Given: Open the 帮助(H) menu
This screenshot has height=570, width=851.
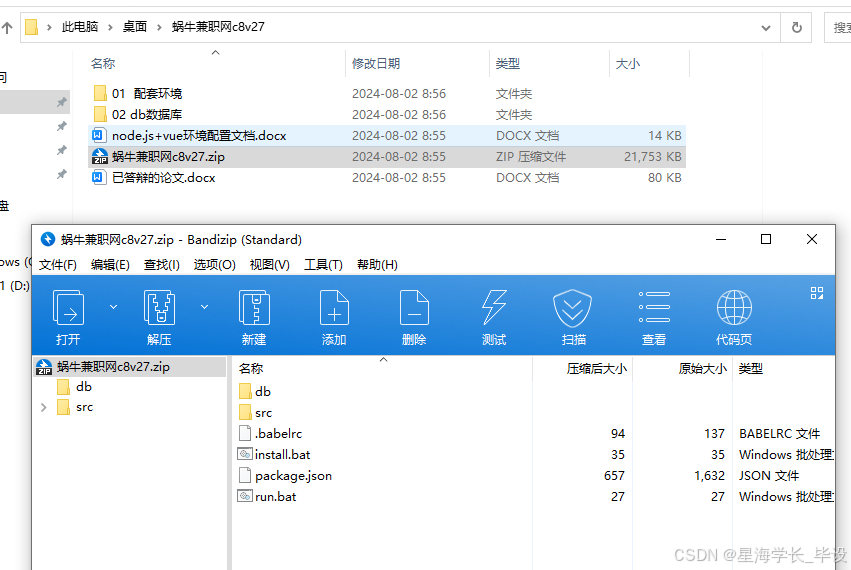Looking at the screenshot, I should (x=377, y=265).
